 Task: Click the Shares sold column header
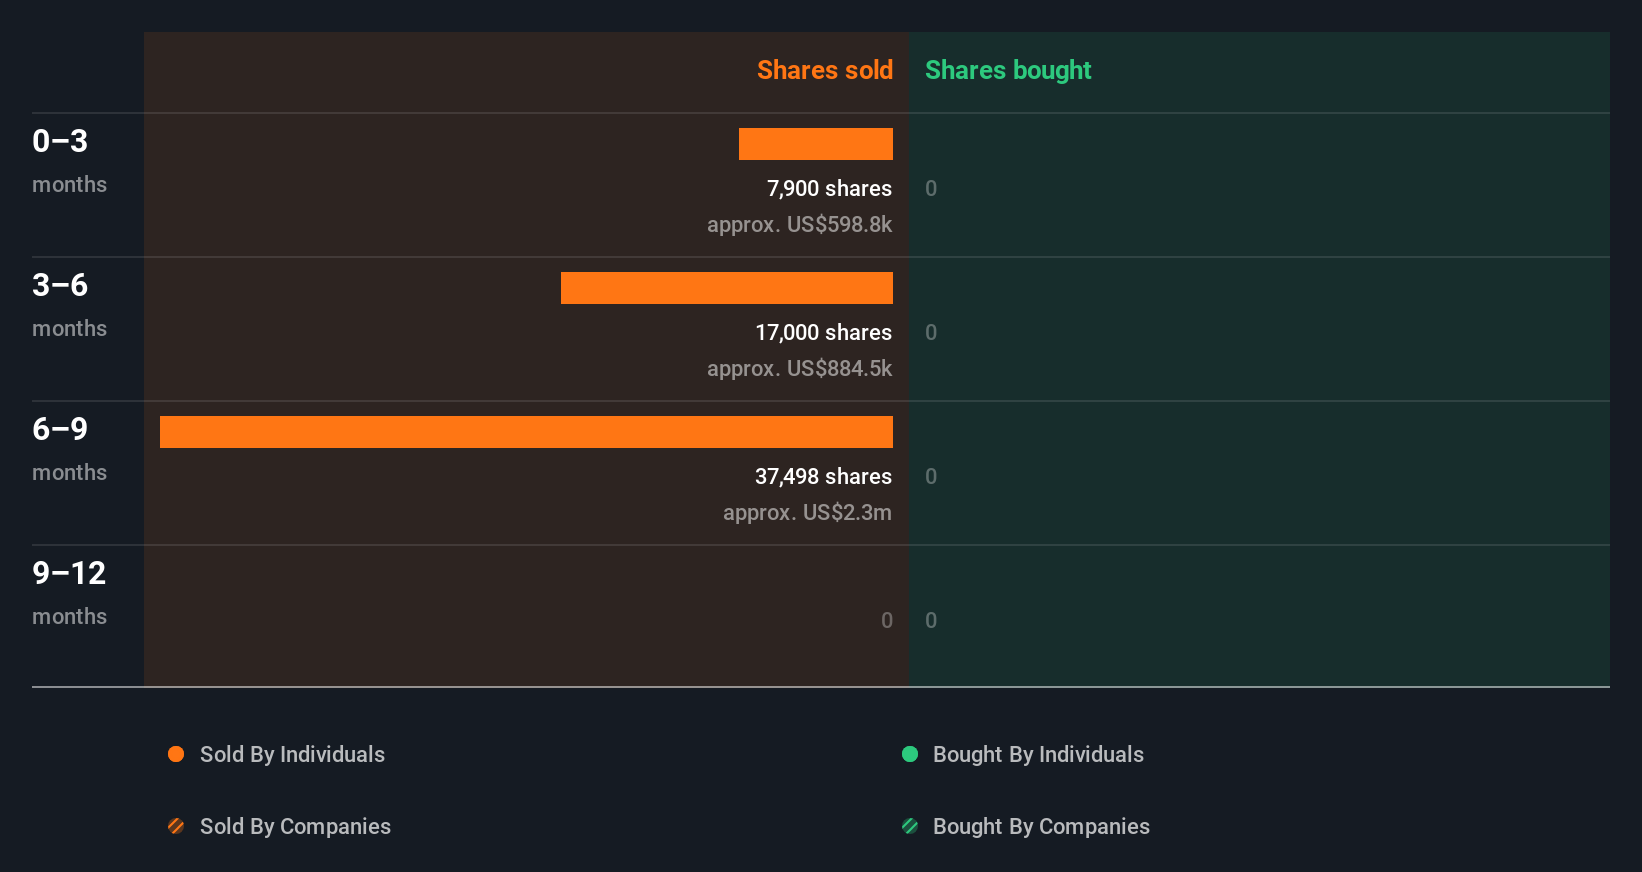point(825,70)
